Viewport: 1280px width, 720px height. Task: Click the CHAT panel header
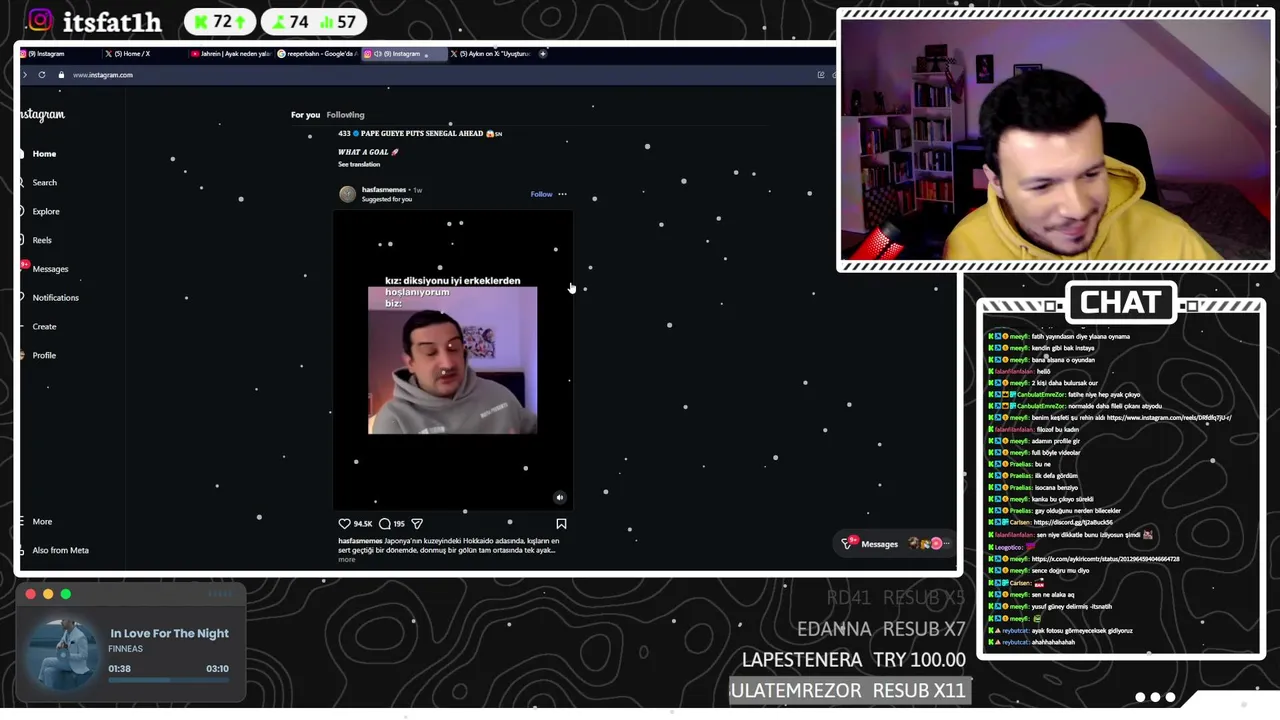pyautogui.click(x=1120, y=302)
